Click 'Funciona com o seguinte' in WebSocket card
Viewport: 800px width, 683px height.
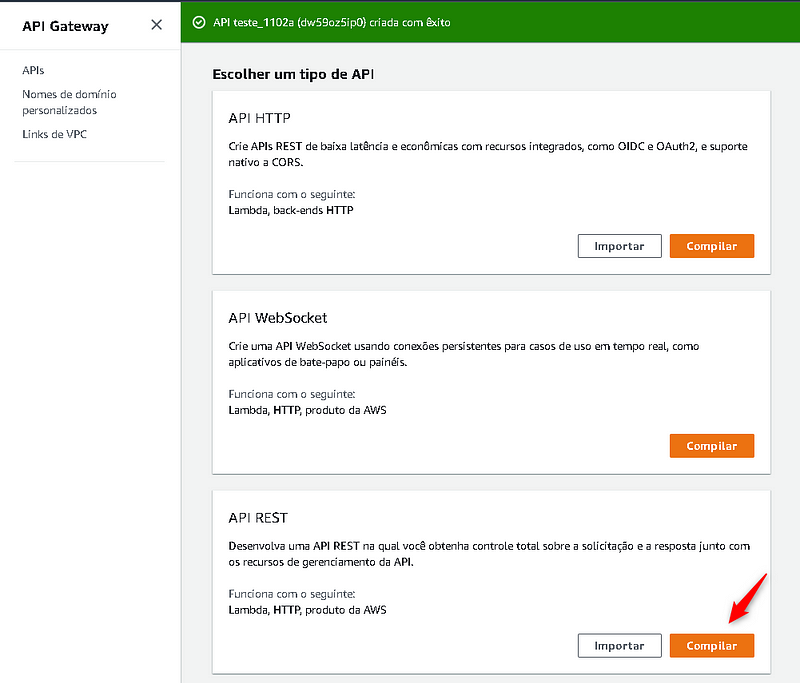[x=292, y=394]
